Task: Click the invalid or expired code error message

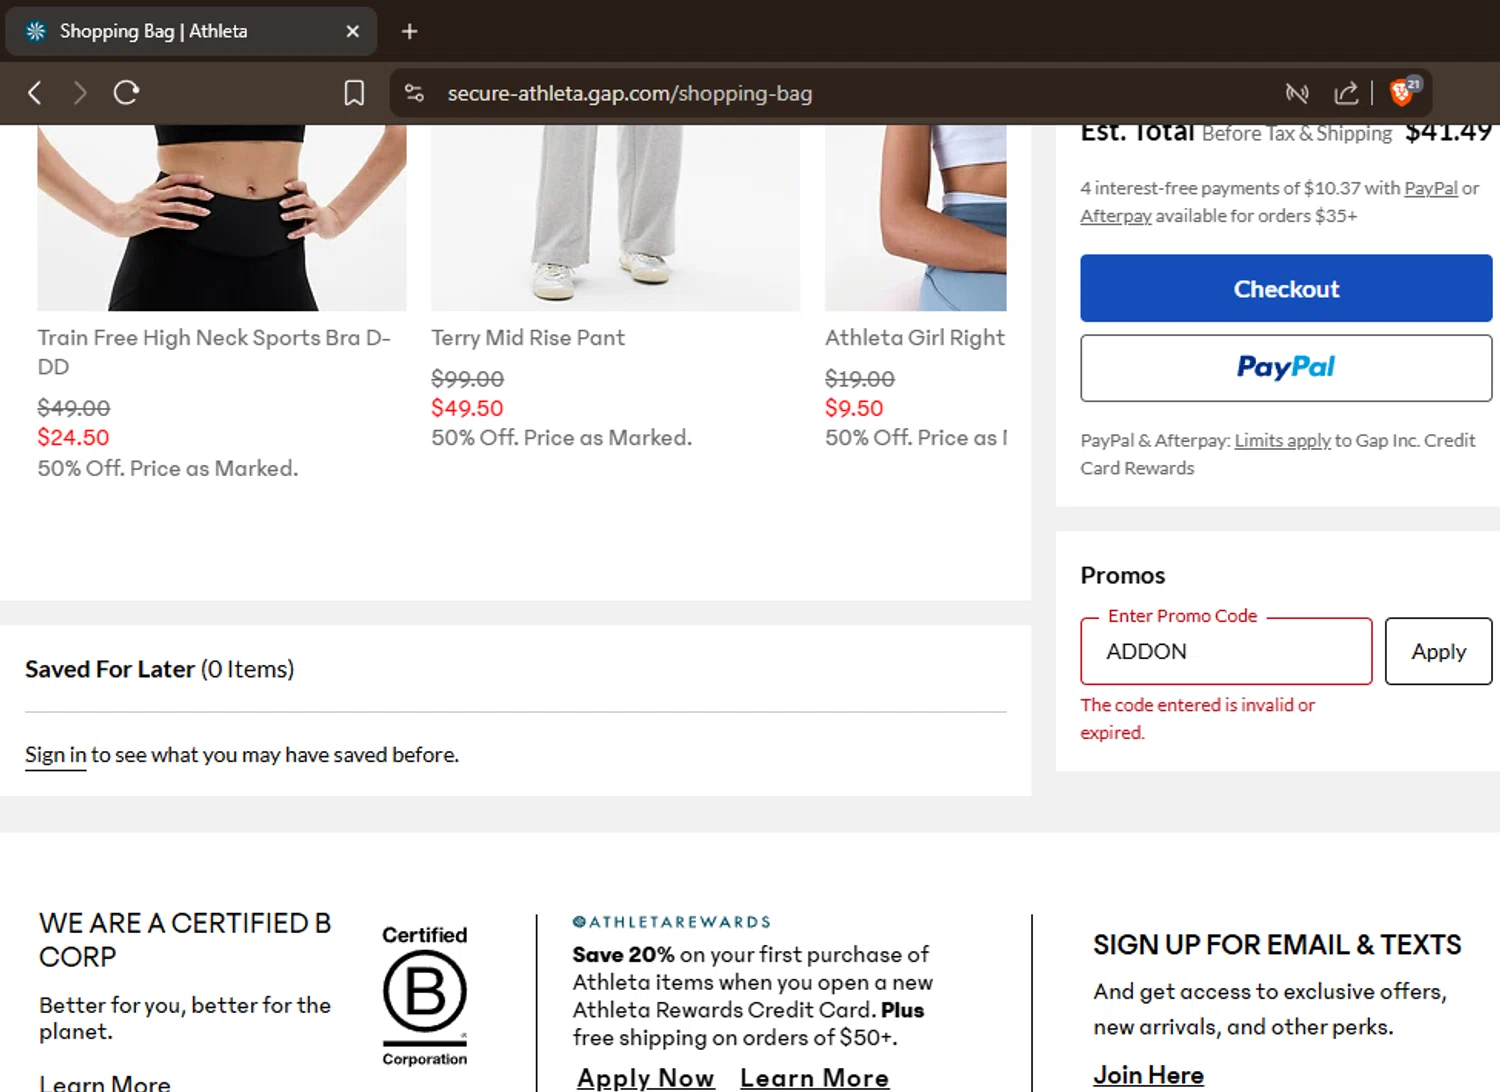Action: pyautogui.click(x=1197, y=719)
